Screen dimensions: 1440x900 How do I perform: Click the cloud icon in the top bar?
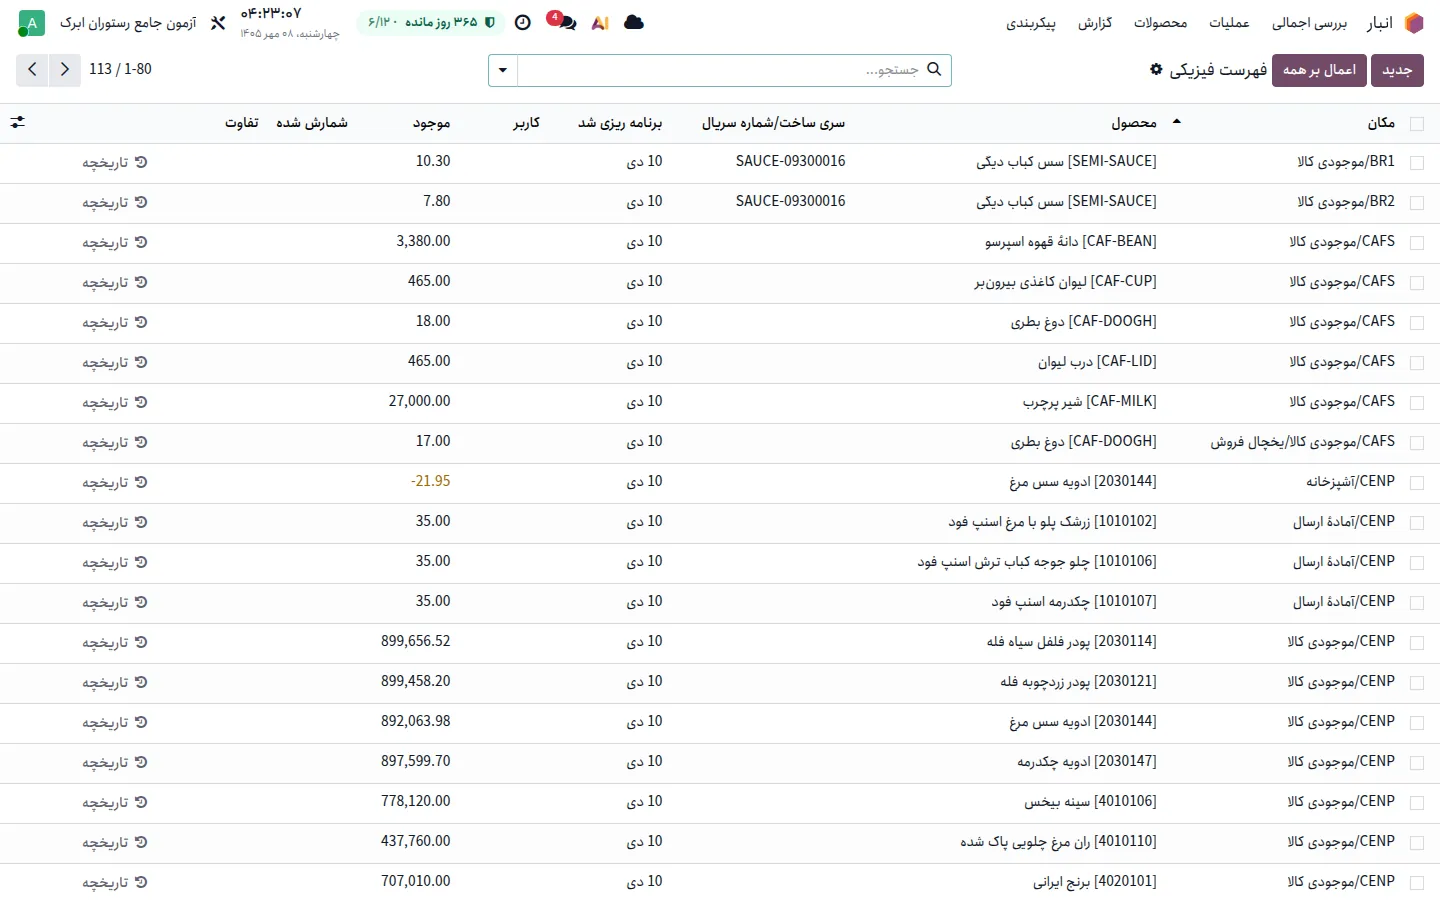point(634,22)
